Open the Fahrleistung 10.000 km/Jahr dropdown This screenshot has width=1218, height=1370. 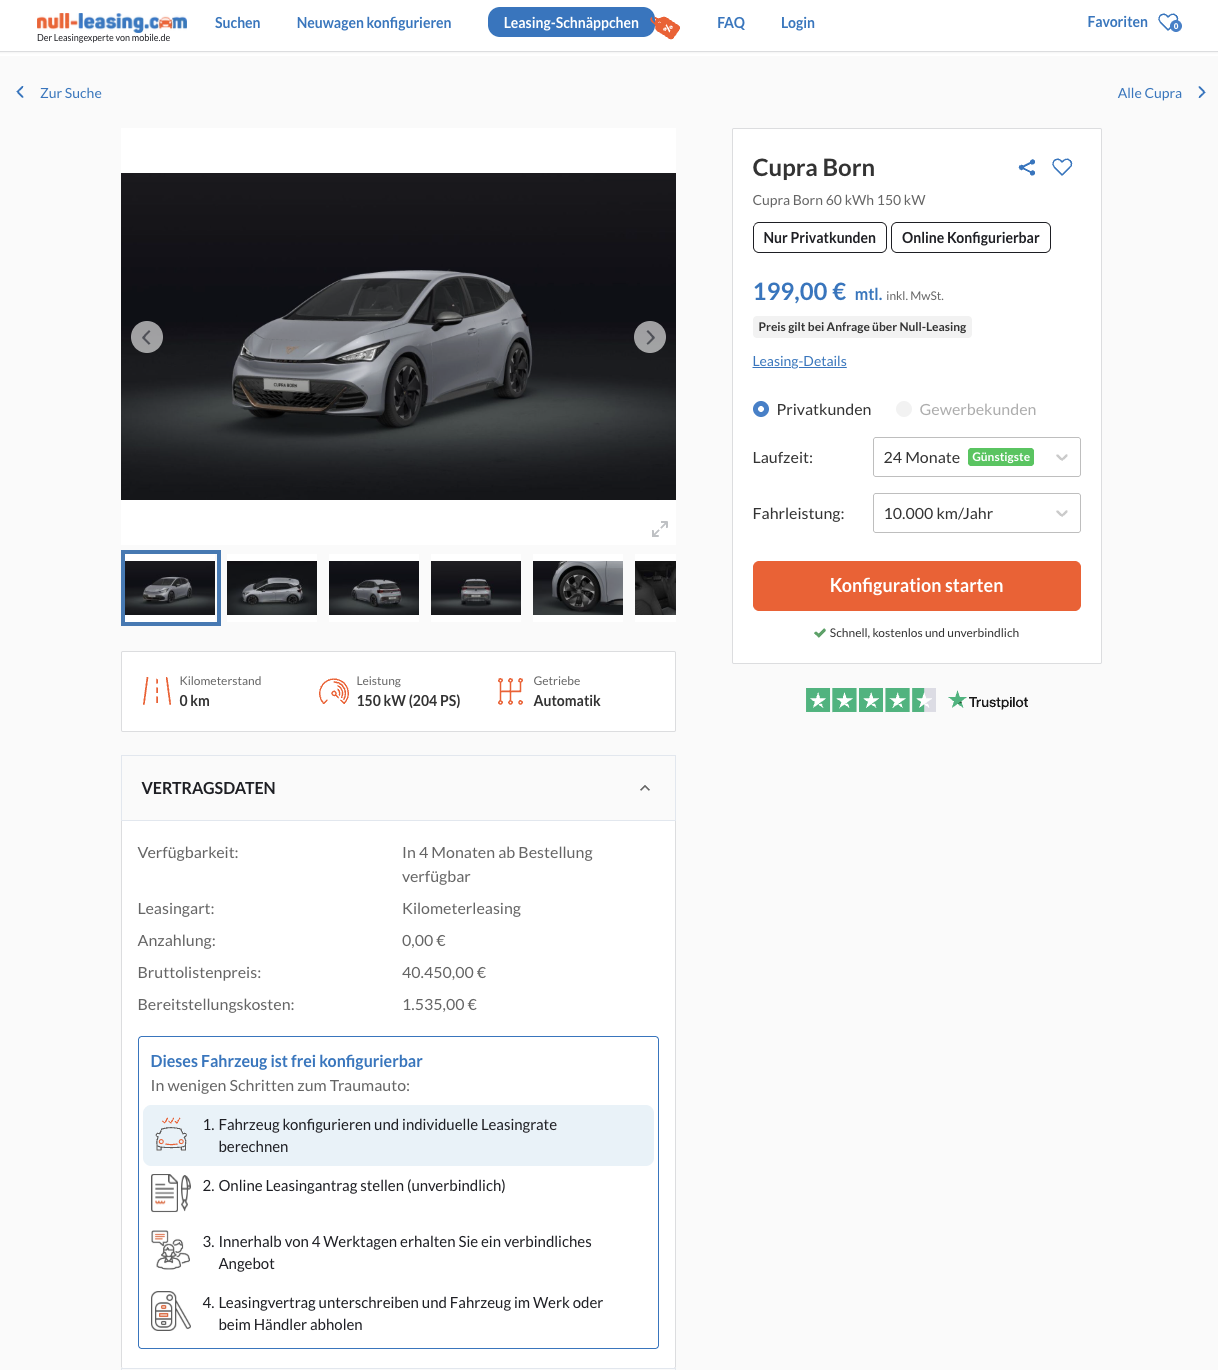[976, 513]
